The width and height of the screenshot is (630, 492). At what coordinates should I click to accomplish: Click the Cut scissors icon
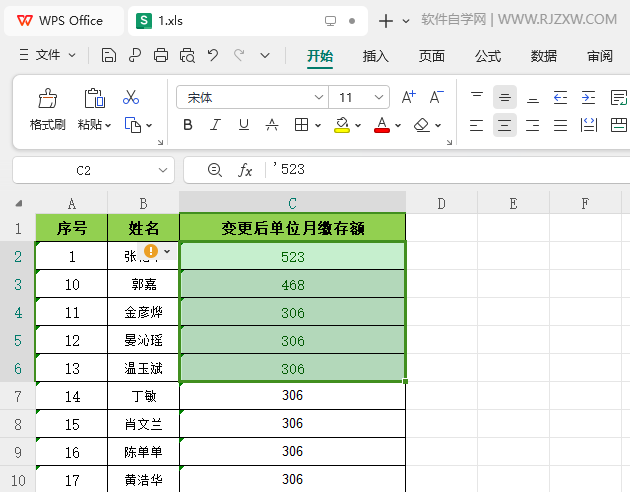tap(131, 97)
